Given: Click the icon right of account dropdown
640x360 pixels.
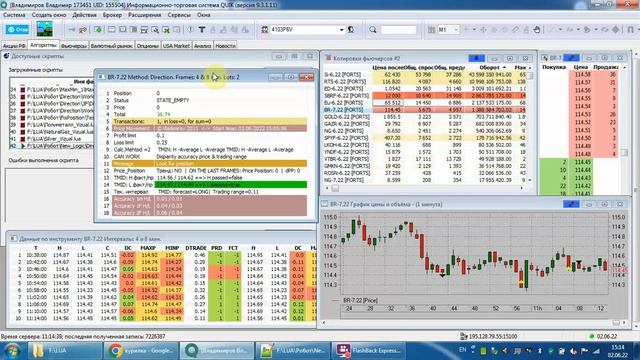Looking at the screenshot, I should coord(351,30).
